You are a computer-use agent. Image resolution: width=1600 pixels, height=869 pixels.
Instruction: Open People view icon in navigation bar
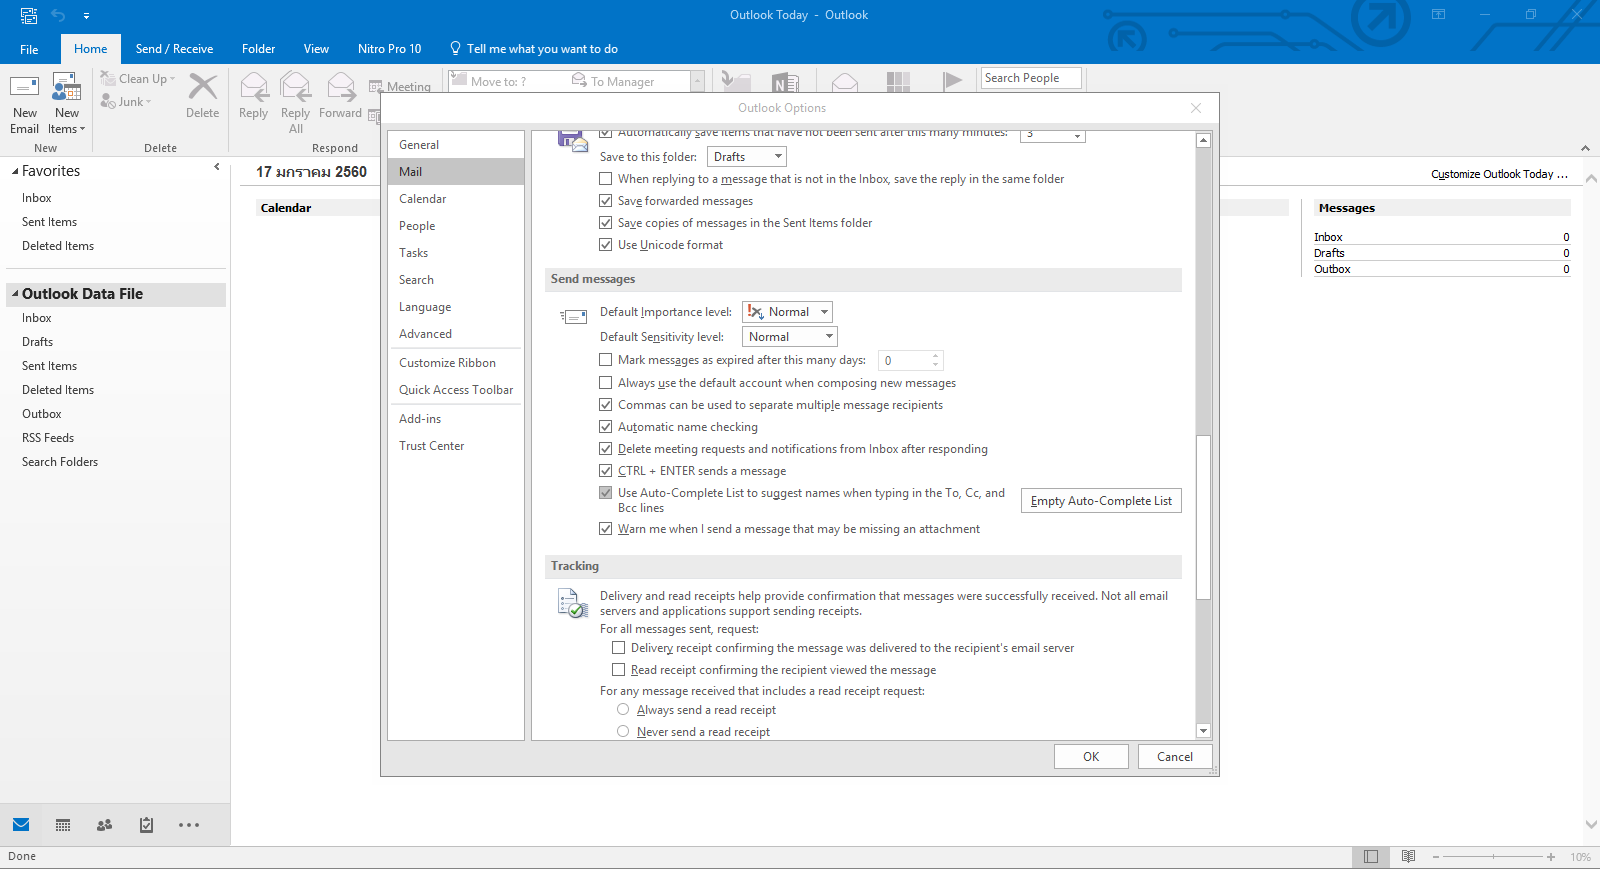tap(104, 825)
